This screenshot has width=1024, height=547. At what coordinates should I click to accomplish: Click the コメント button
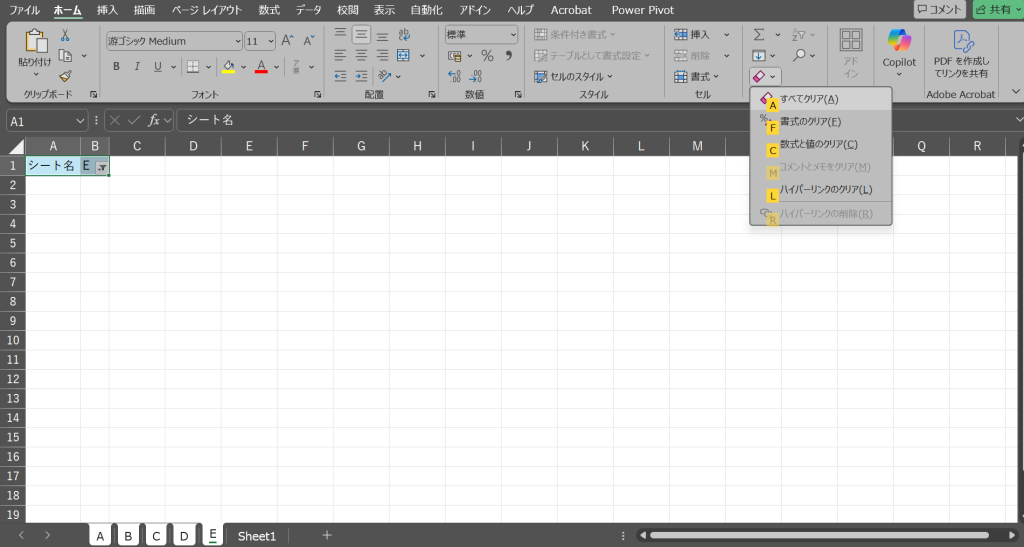tap(939, 9)
